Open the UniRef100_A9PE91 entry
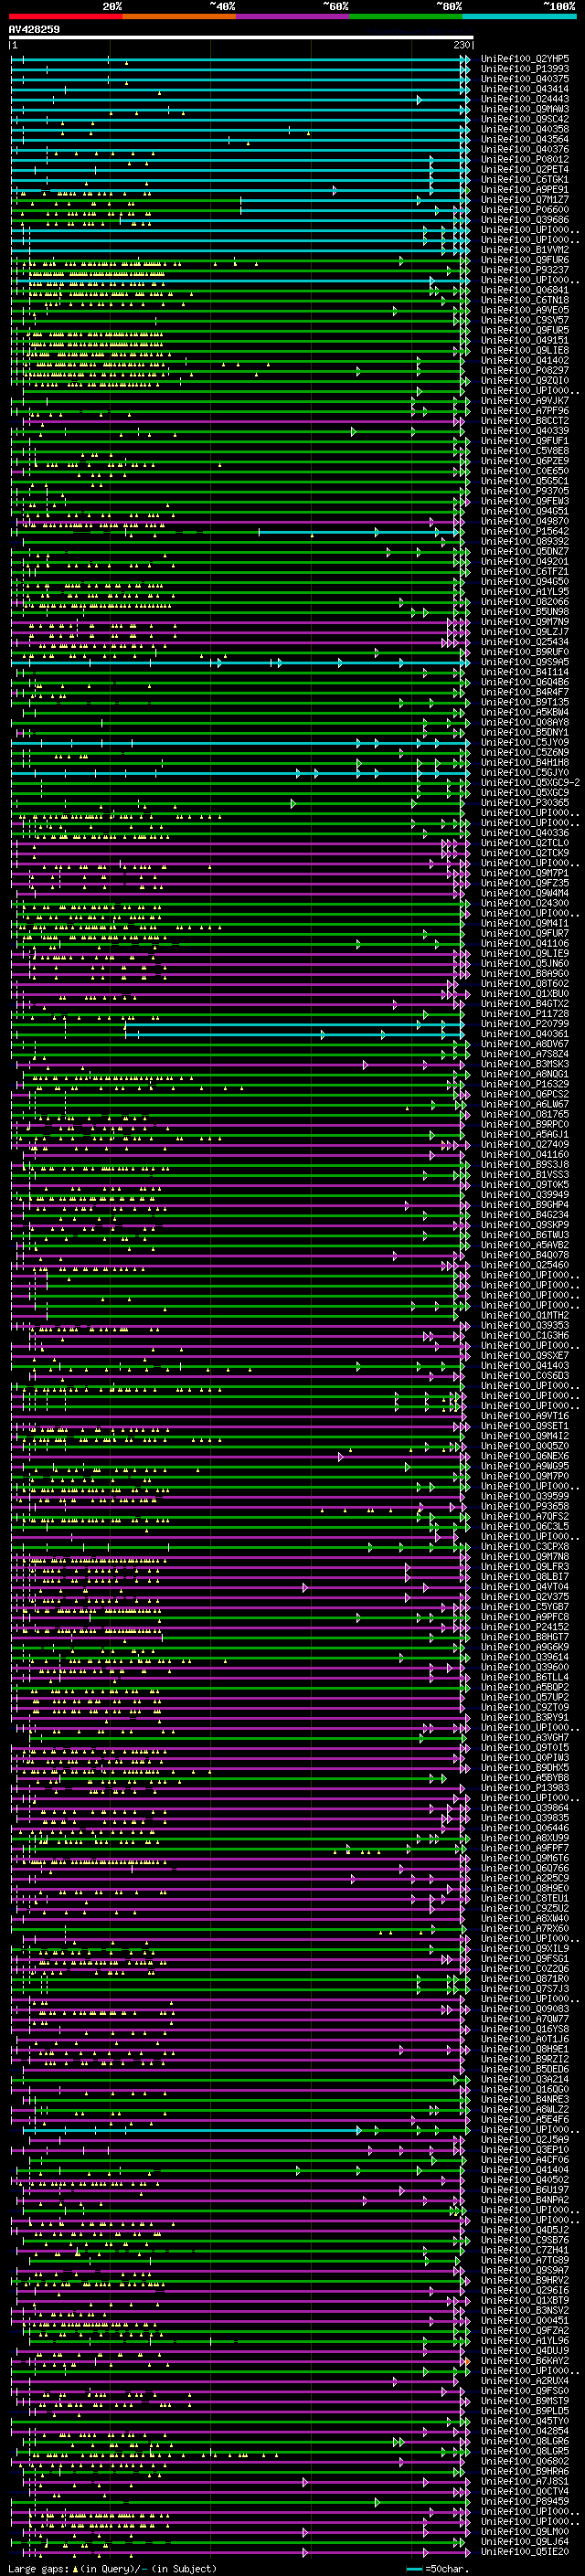The height and width of the screenshot is (2576, 585). [x=525, y=190]
